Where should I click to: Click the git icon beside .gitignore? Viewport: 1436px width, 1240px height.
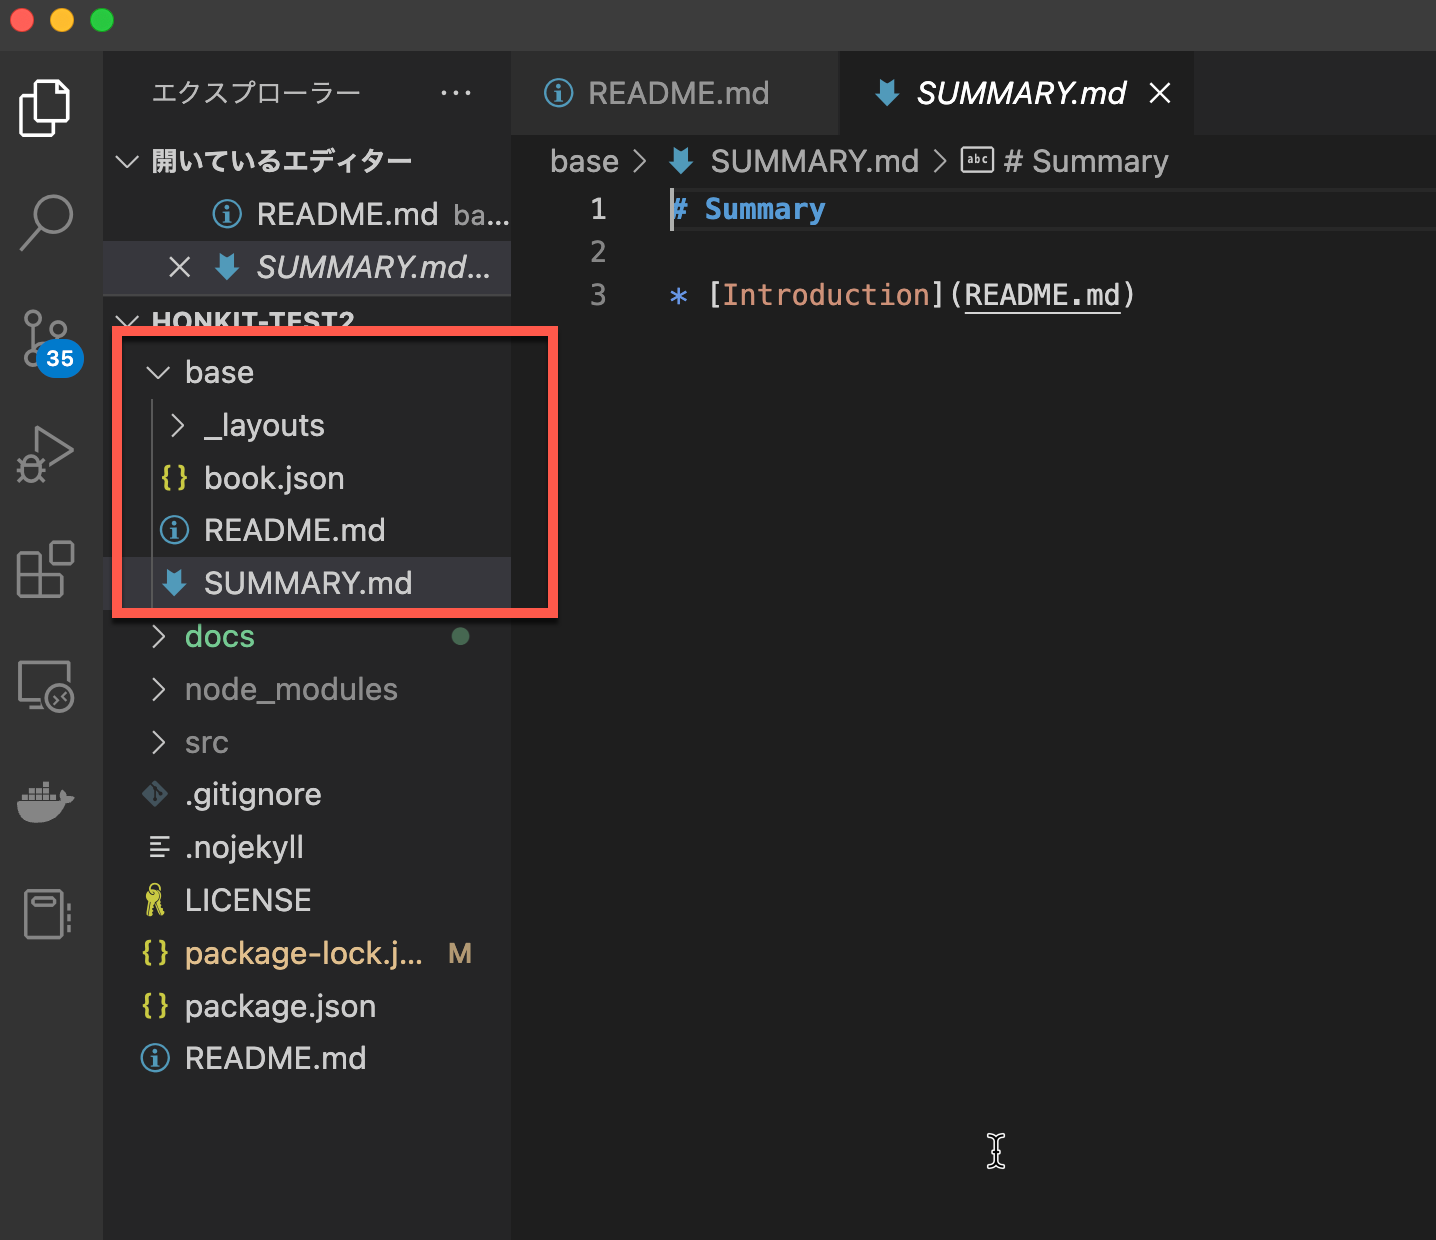155,795
